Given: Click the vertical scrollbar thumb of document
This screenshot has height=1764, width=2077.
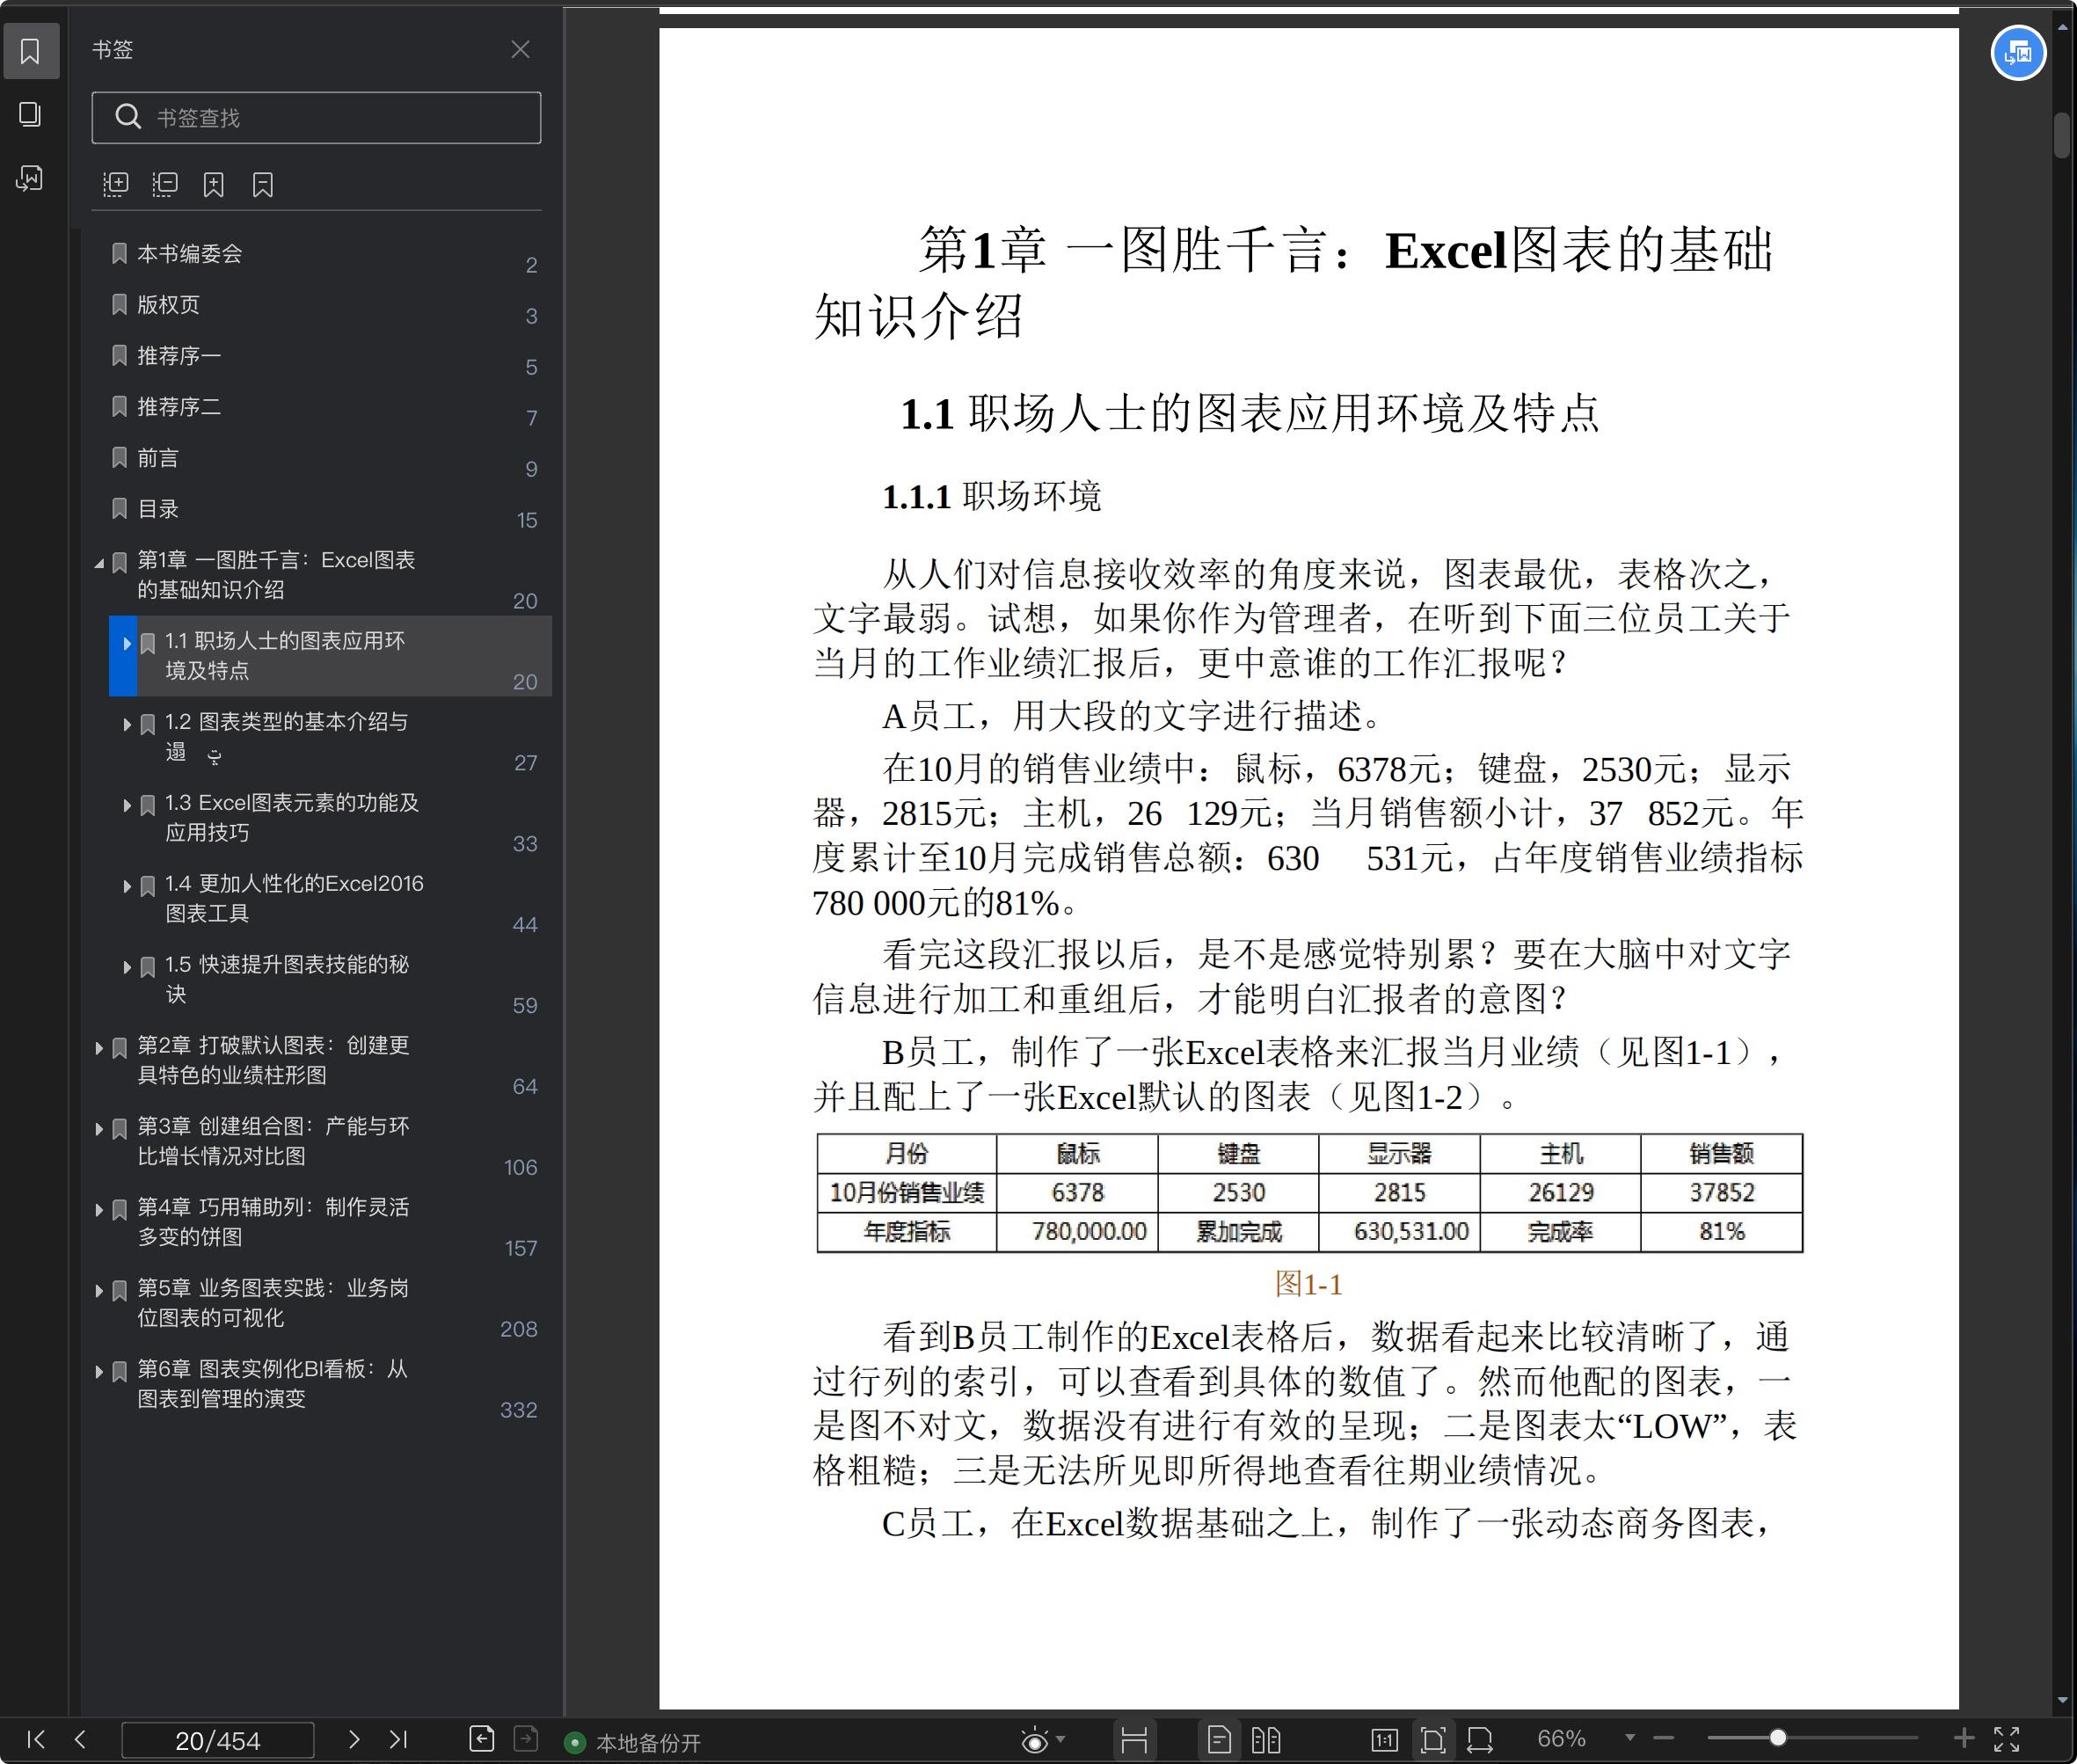Looking at the screenshot, I should [x=2062, y=135].
